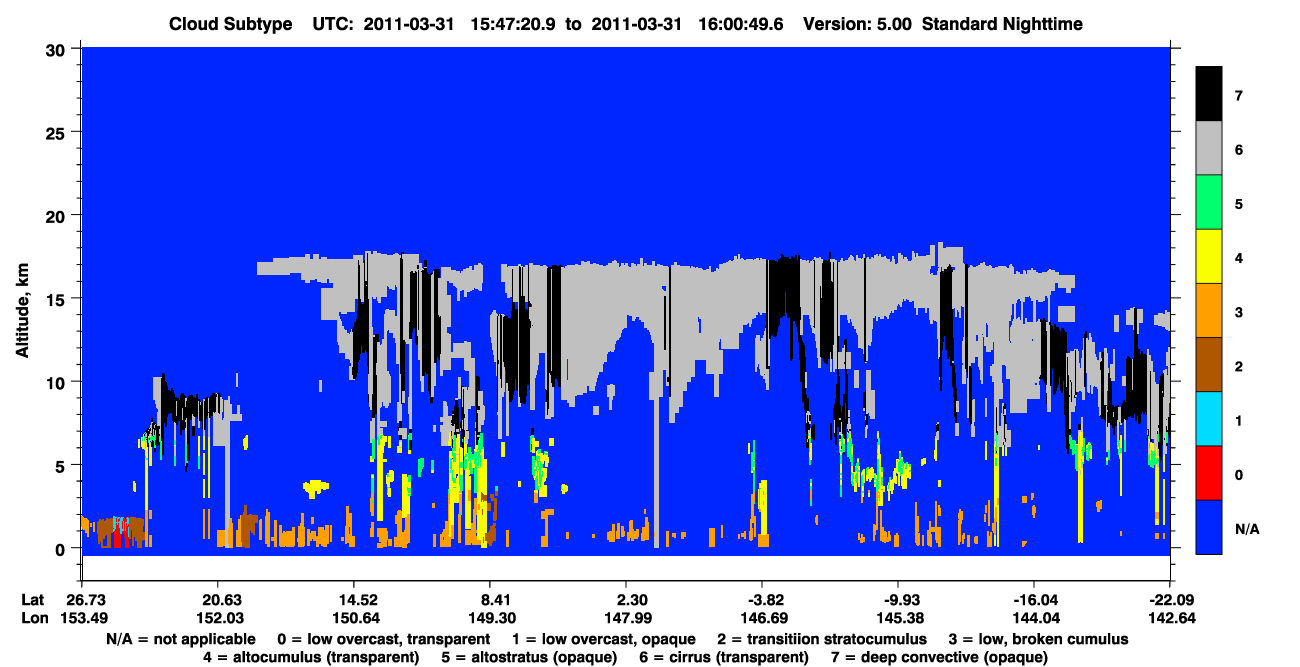Click the latitude value '14.52'

tap(353, 600)
